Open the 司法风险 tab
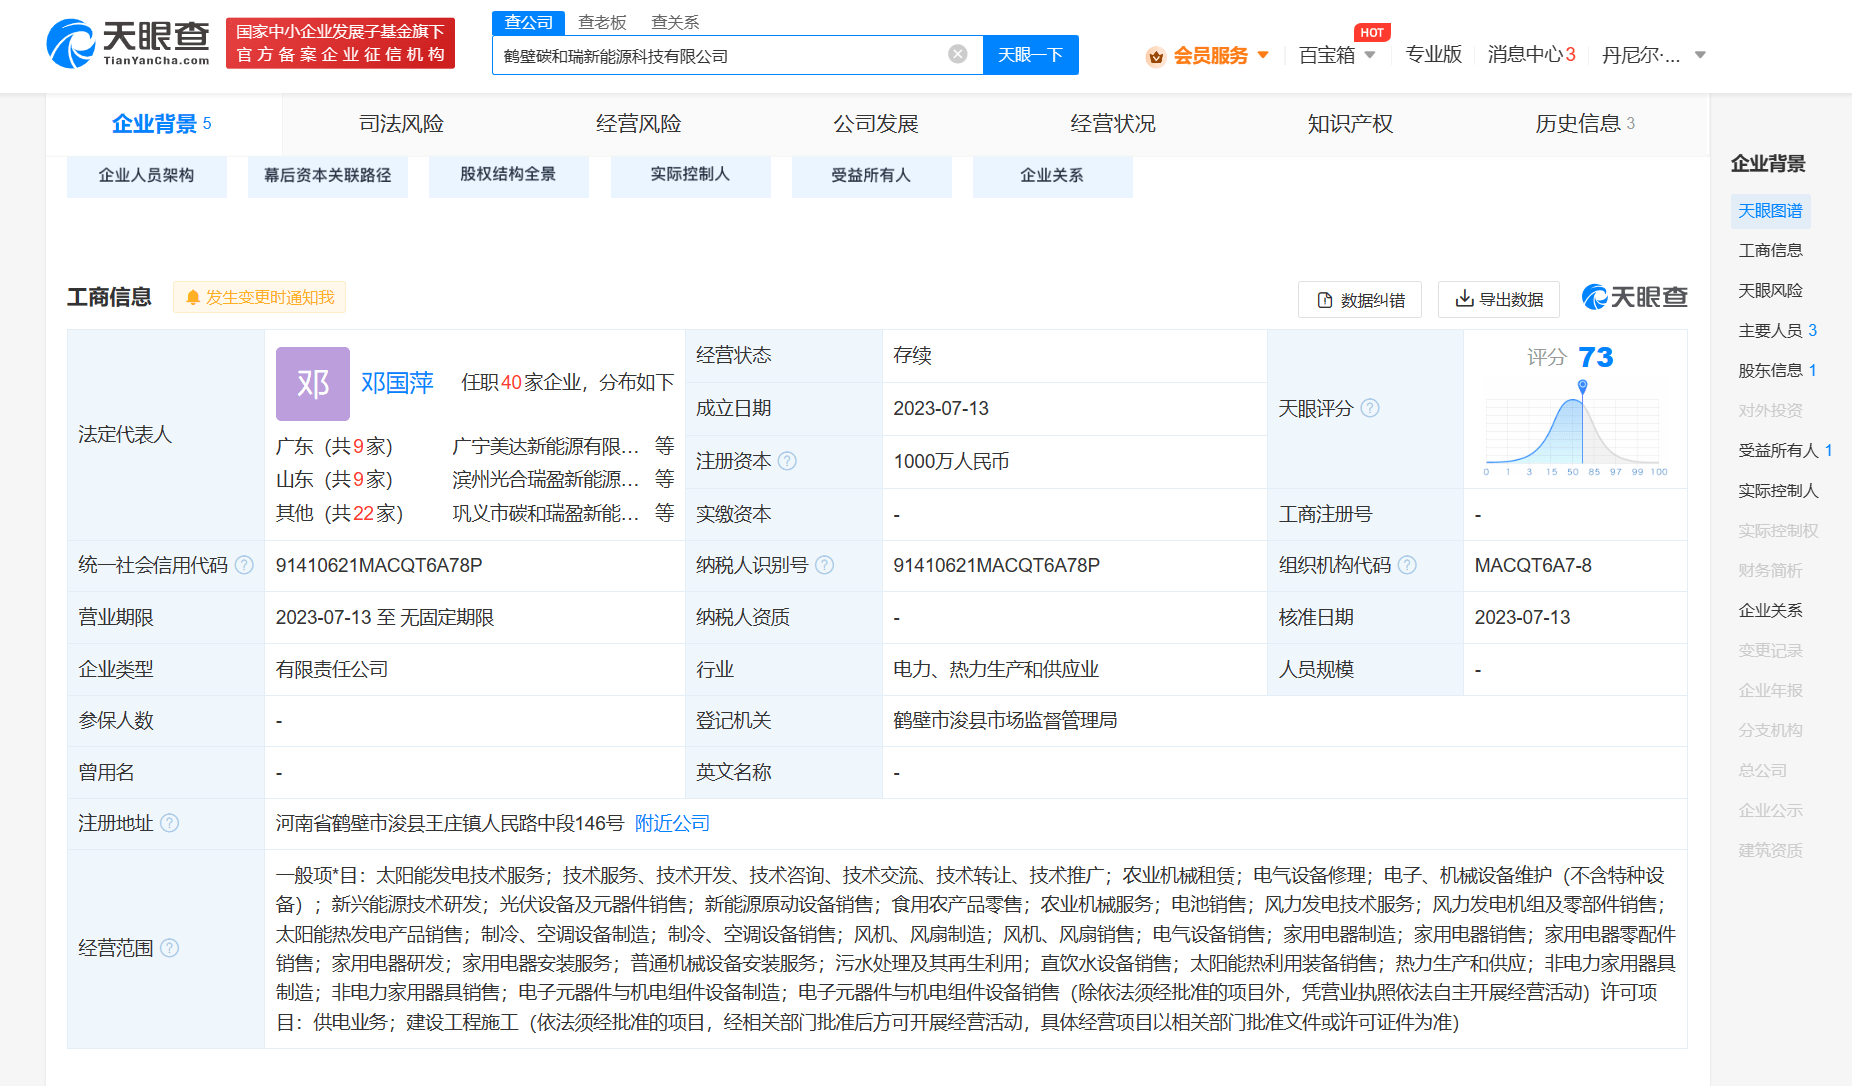The width and height of the screenshot is (1852, 1086). click(401, 124)
